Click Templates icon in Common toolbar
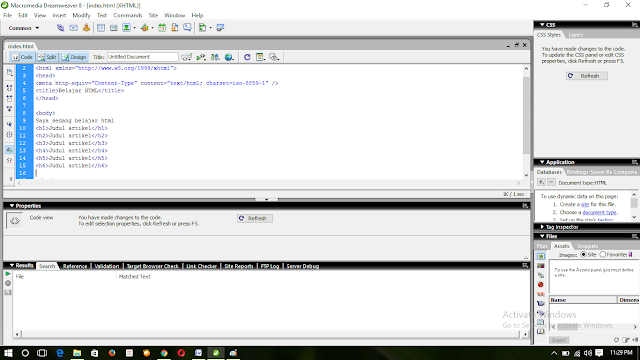This screenshot has height=360, width=640. [x=202, y=28]
